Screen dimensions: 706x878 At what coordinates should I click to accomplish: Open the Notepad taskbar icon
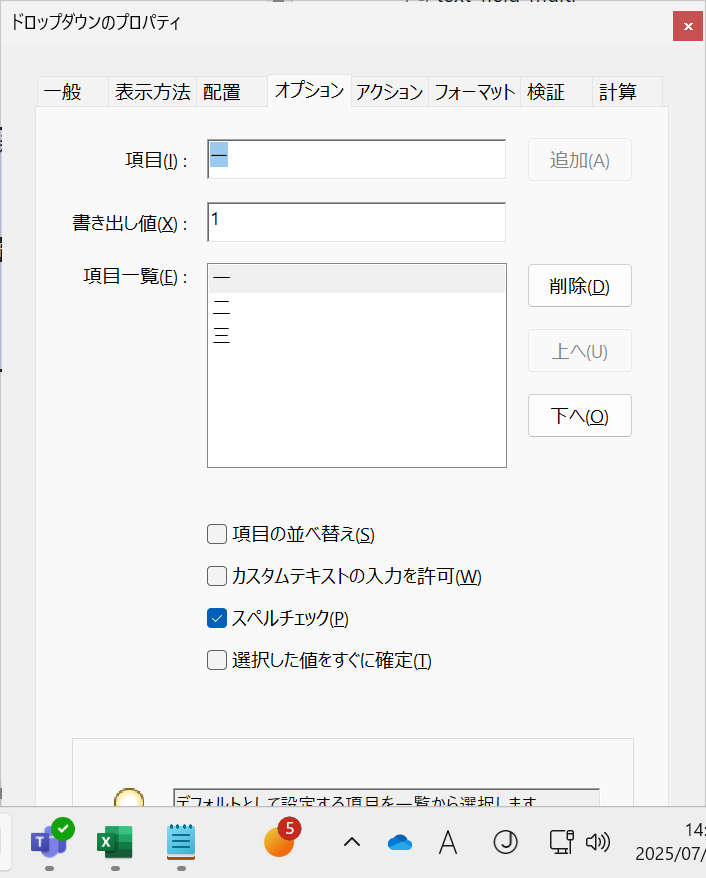pyautogui.click(x=181, y=842)
